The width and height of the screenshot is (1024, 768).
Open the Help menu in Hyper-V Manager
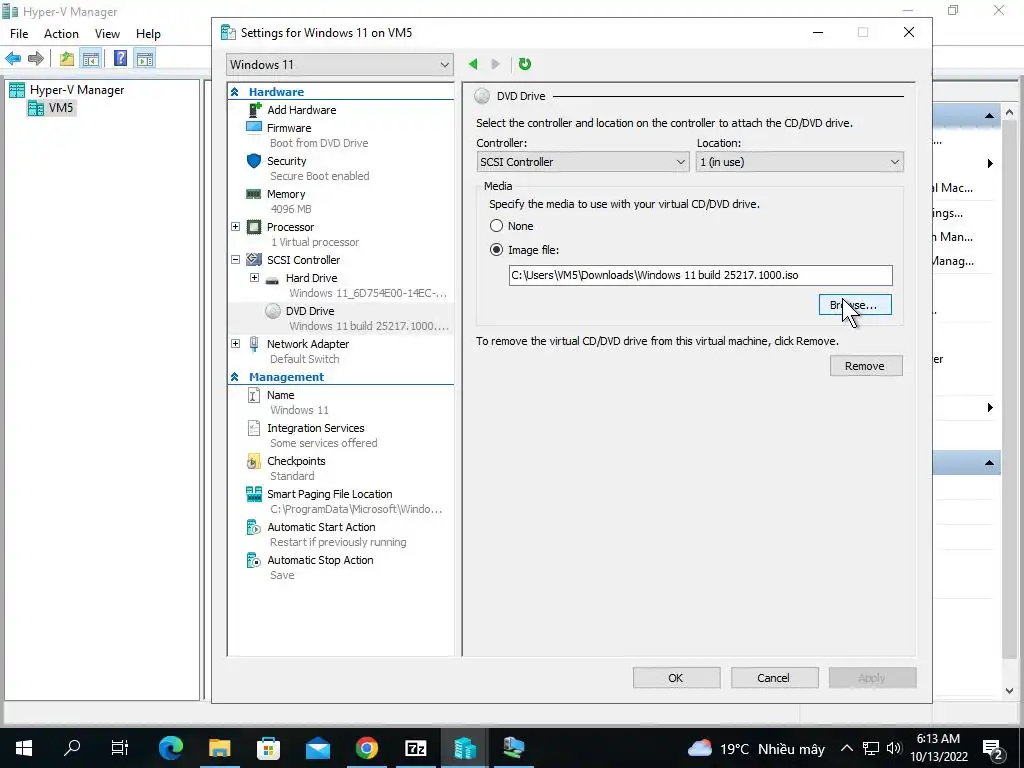coord(148,34)
